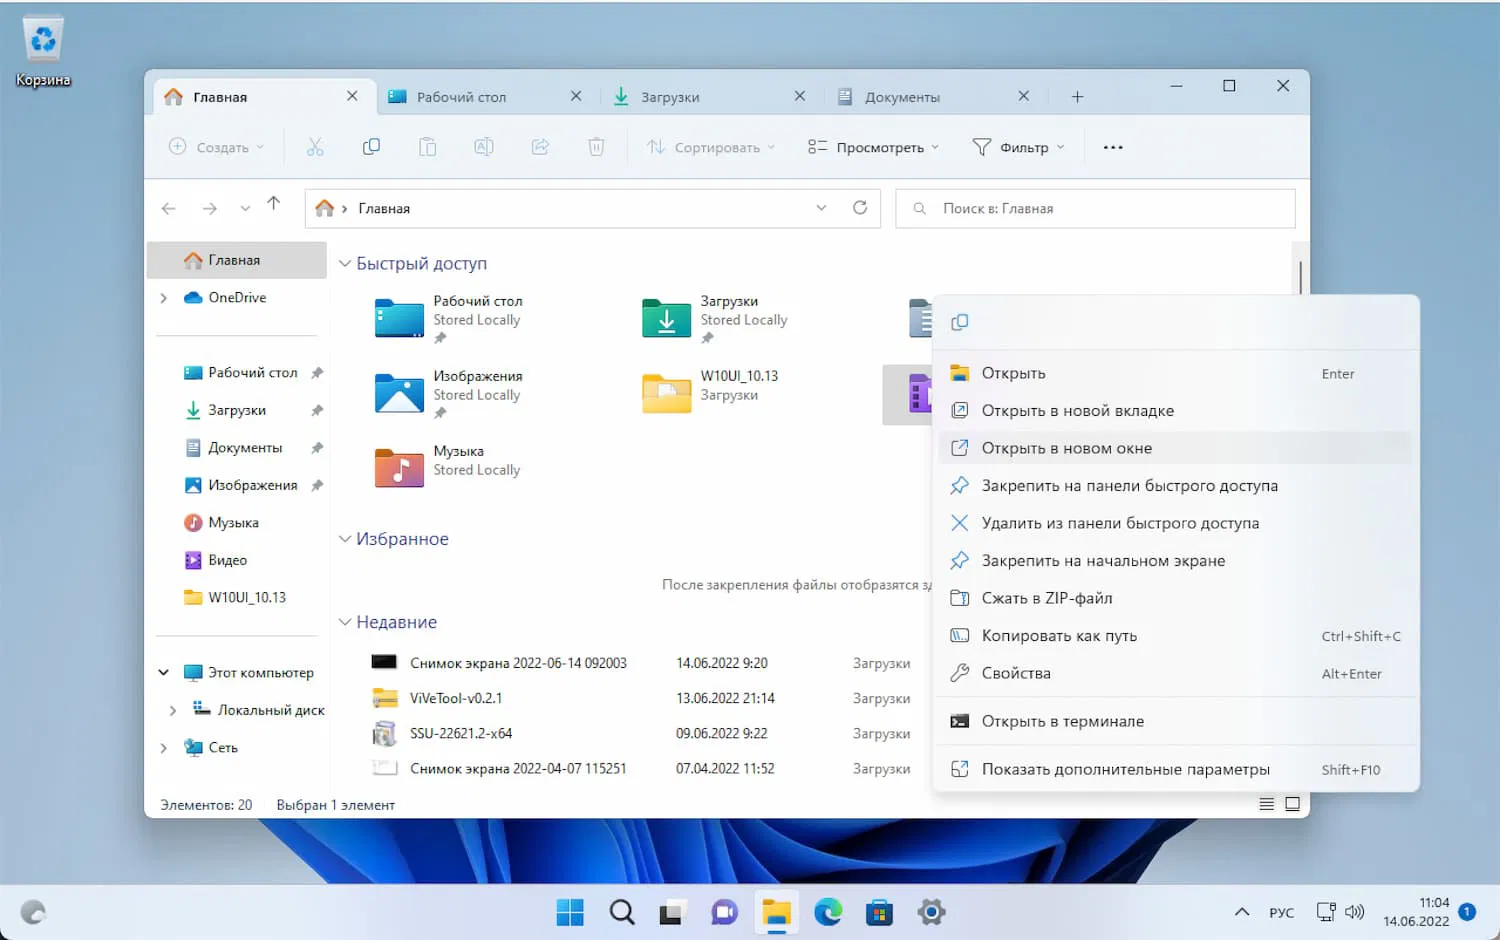Show hidden tray icons chevron

click(1242, 912)
